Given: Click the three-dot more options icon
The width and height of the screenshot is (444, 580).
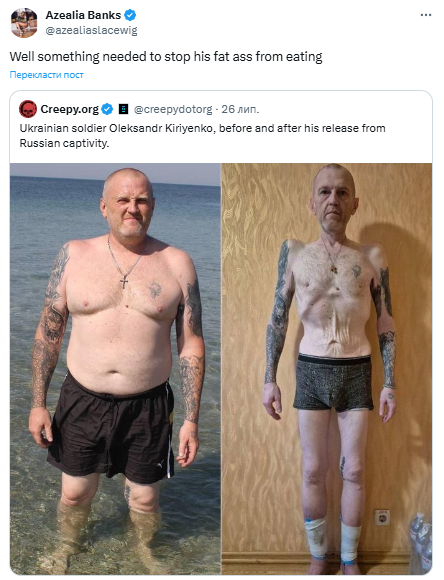Looking at the screenshot, I should pos(426,15).
